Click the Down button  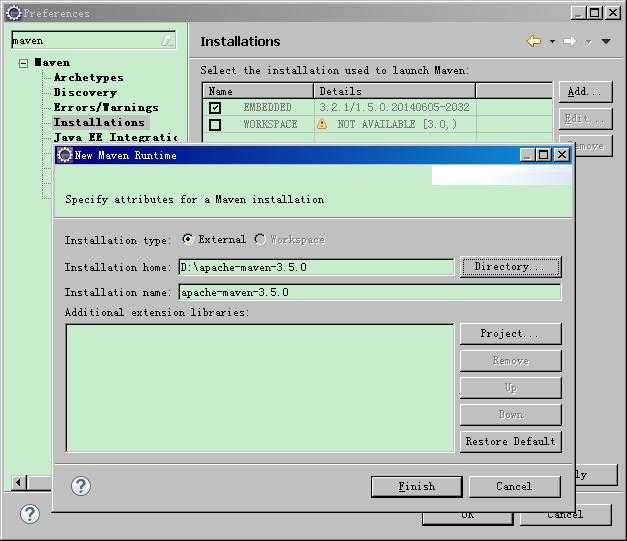click(511, 415)
